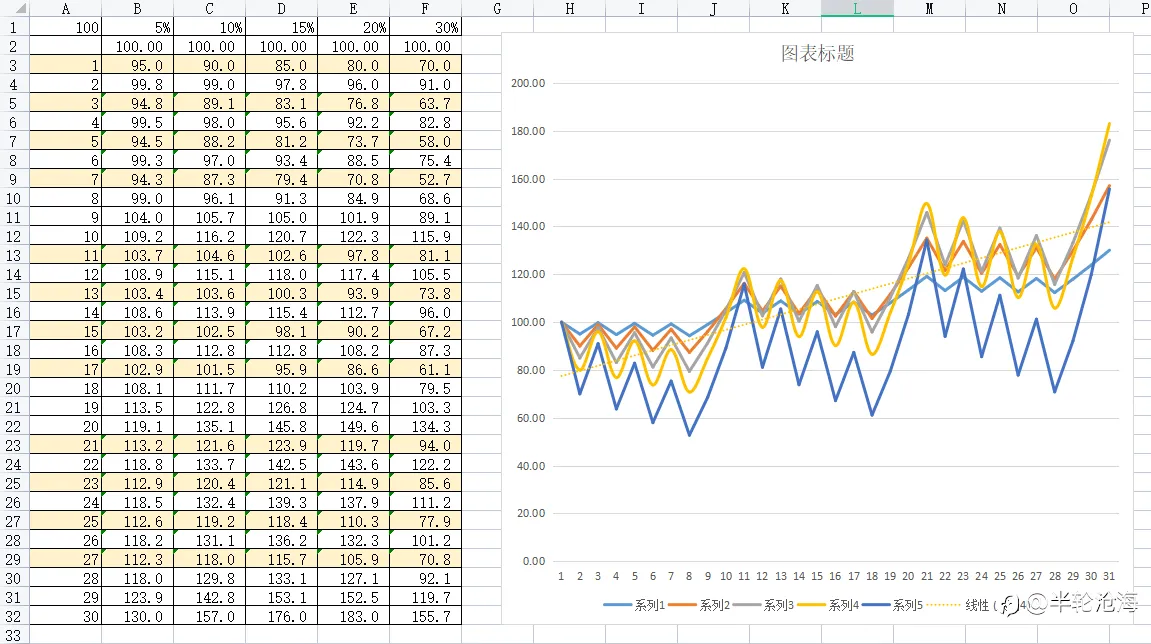Image resolution: width=1151 pixels, height=644 pixels.
Task: Select row 1 header
Action: 14,27
